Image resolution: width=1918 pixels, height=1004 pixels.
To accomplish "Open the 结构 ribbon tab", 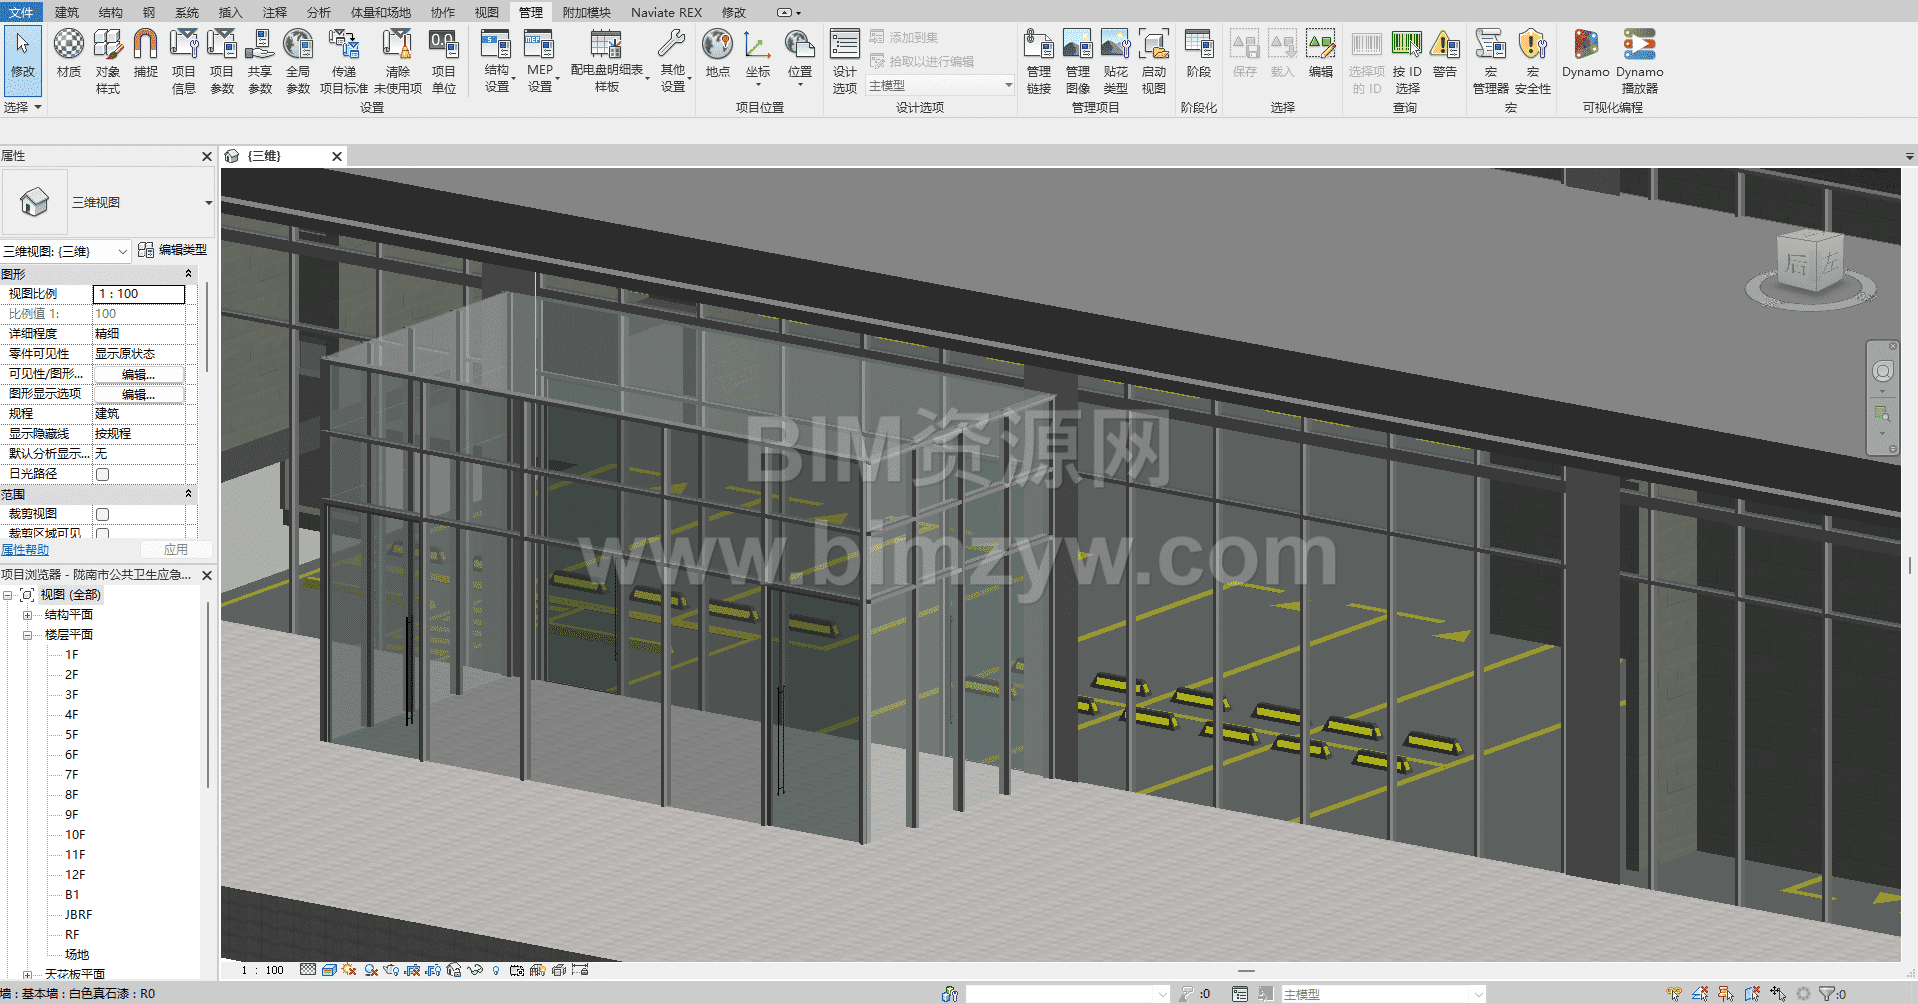I will tap(111, 12).
